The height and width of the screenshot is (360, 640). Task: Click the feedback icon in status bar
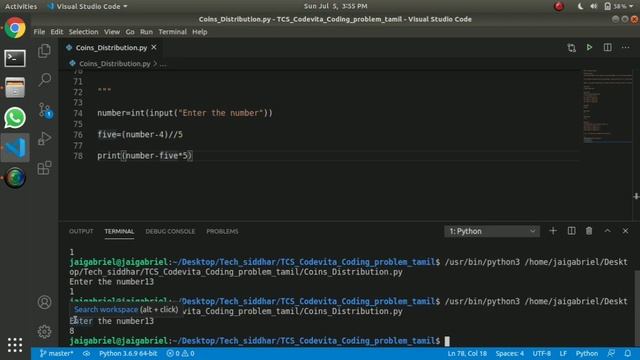click(611, 353)
